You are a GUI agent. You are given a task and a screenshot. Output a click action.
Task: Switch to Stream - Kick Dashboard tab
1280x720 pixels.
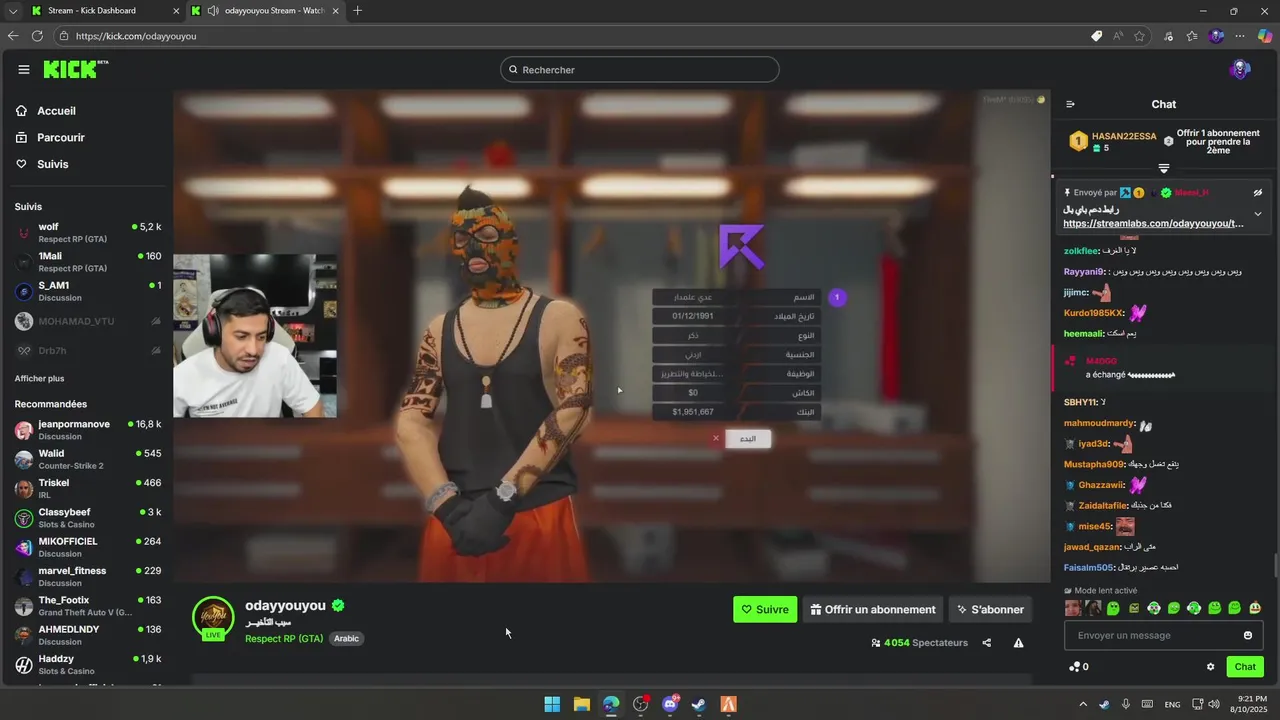point(105,11)
